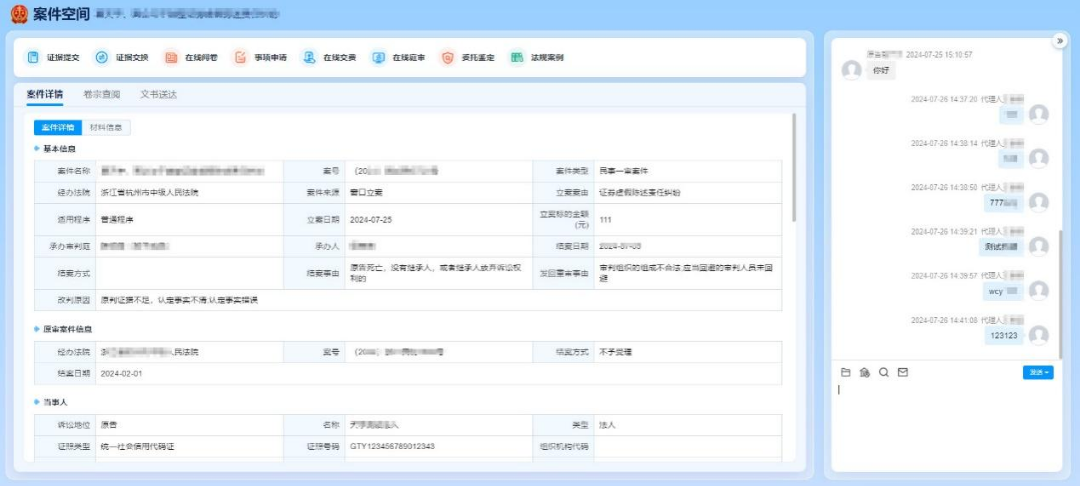Click the 不予受理 closing method value

click(615, 352)
